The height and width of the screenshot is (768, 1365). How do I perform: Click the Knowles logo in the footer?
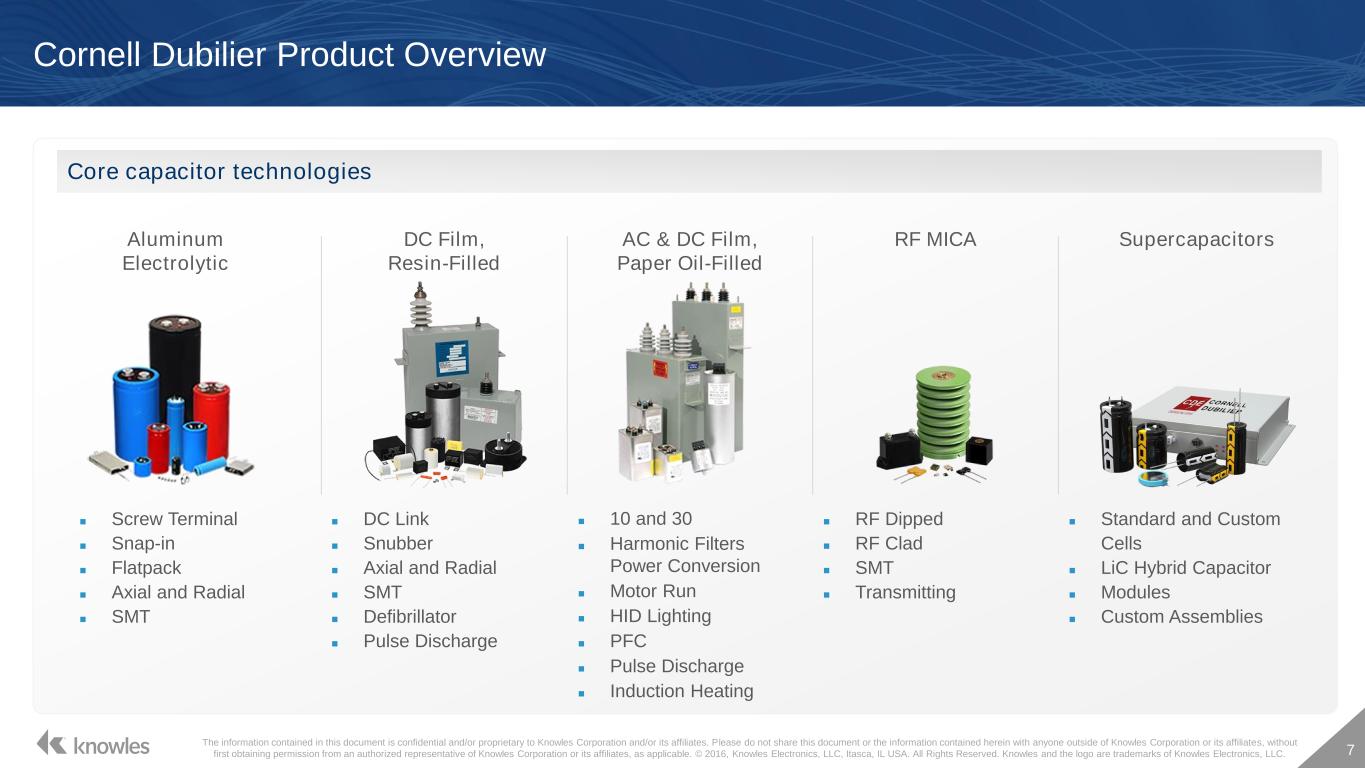point(93,744)
